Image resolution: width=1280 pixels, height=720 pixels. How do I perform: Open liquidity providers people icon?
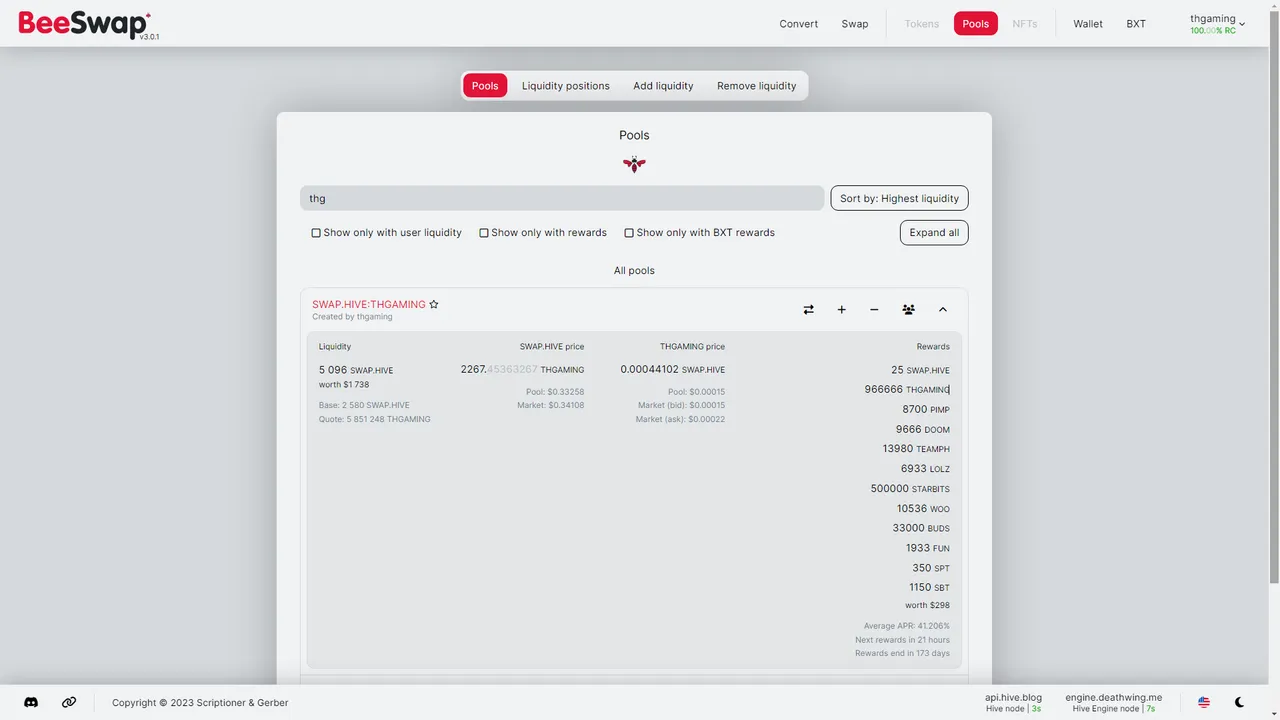[908, 310]
